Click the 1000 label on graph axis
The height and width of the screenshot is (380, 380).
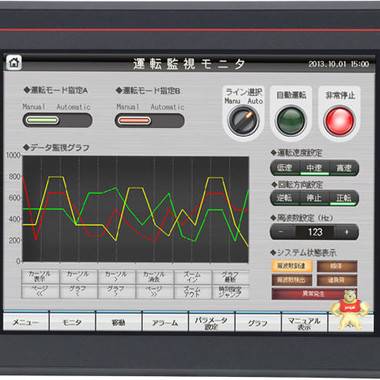[x=13, y=155]
